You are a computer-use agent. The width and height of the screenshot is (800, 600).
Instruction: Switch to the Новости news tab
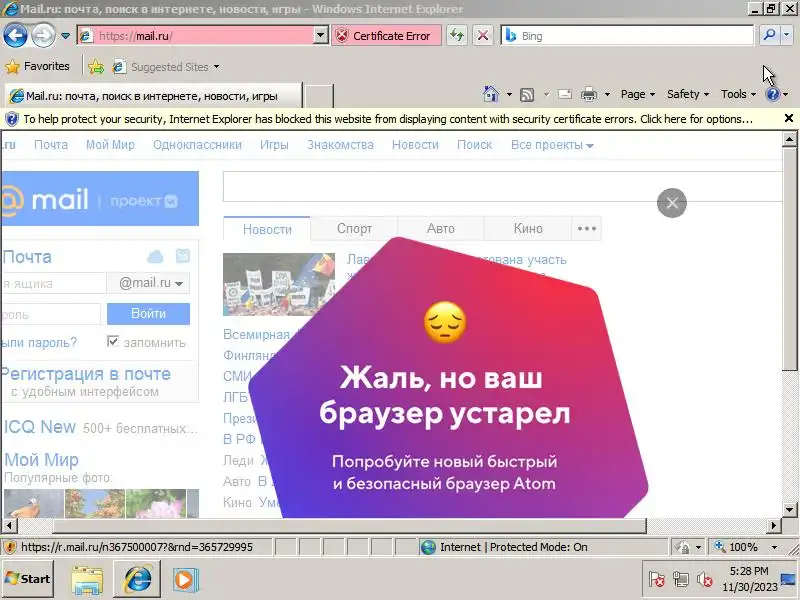pyautogui.click(x=267, y=229)
